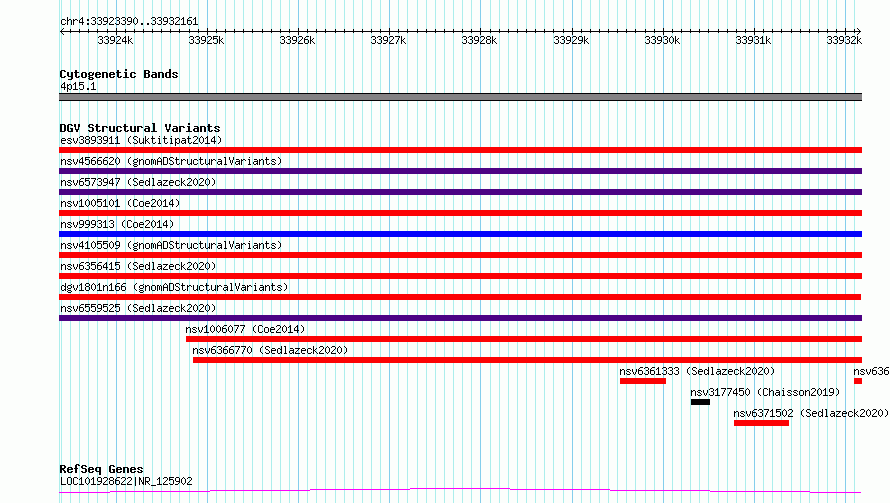Select the red esv3893911 variant bar
This screenshot has width=890, height=503.
[460, 150]
